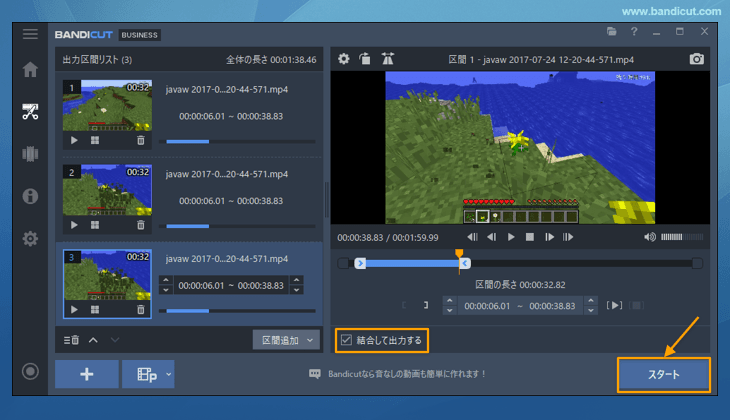Click the rotate video icon in preview toolbar

click(365, 59)
